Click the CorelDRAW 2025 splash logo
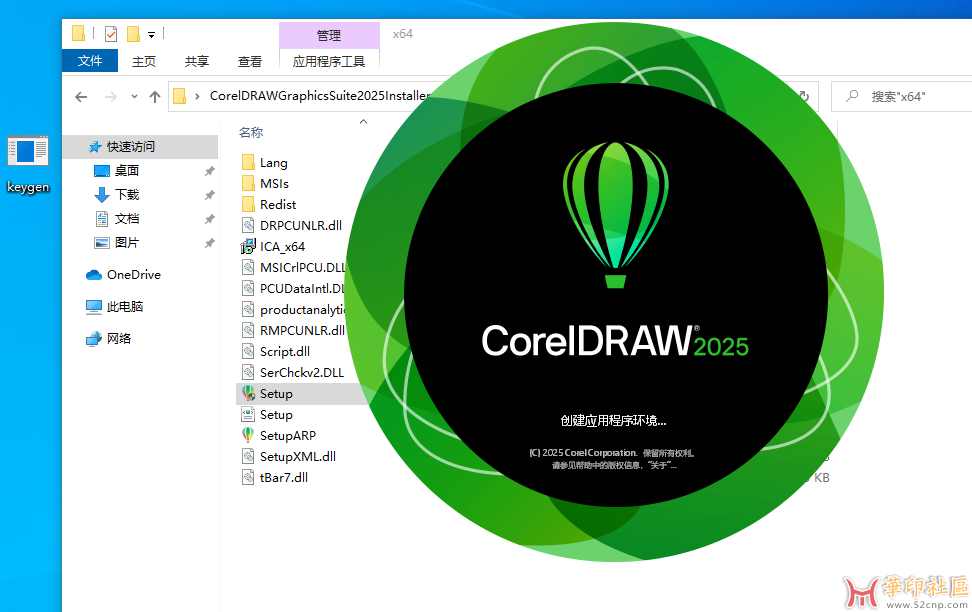Viewport: 972px width, 612px height. 615,341
